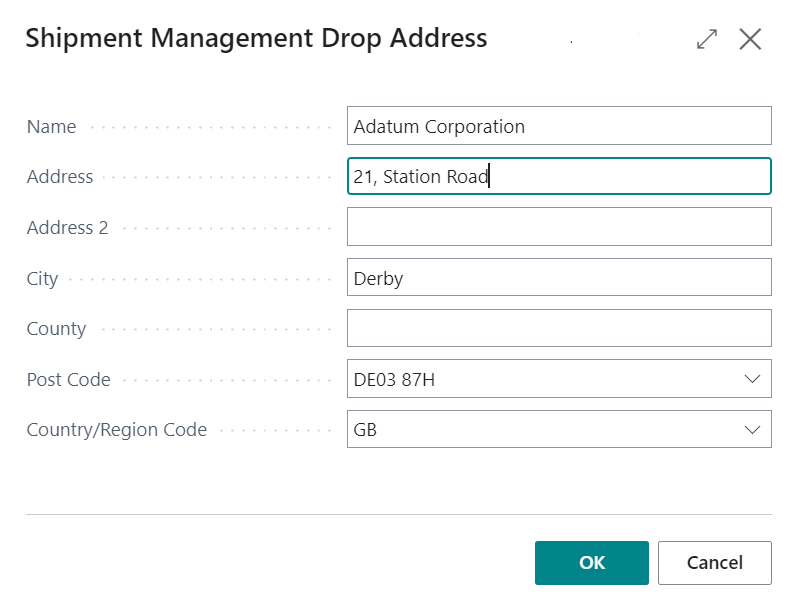Click the Country/Region Code value GB
The height and width of the screenshot is (615, 799).
(x=365, y=430)
